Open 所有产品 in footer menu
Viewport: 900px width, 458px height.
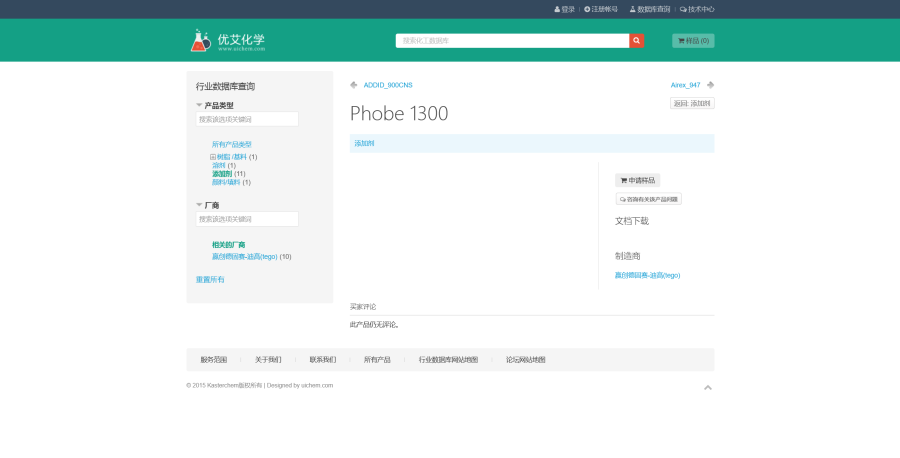coord(377,360)
